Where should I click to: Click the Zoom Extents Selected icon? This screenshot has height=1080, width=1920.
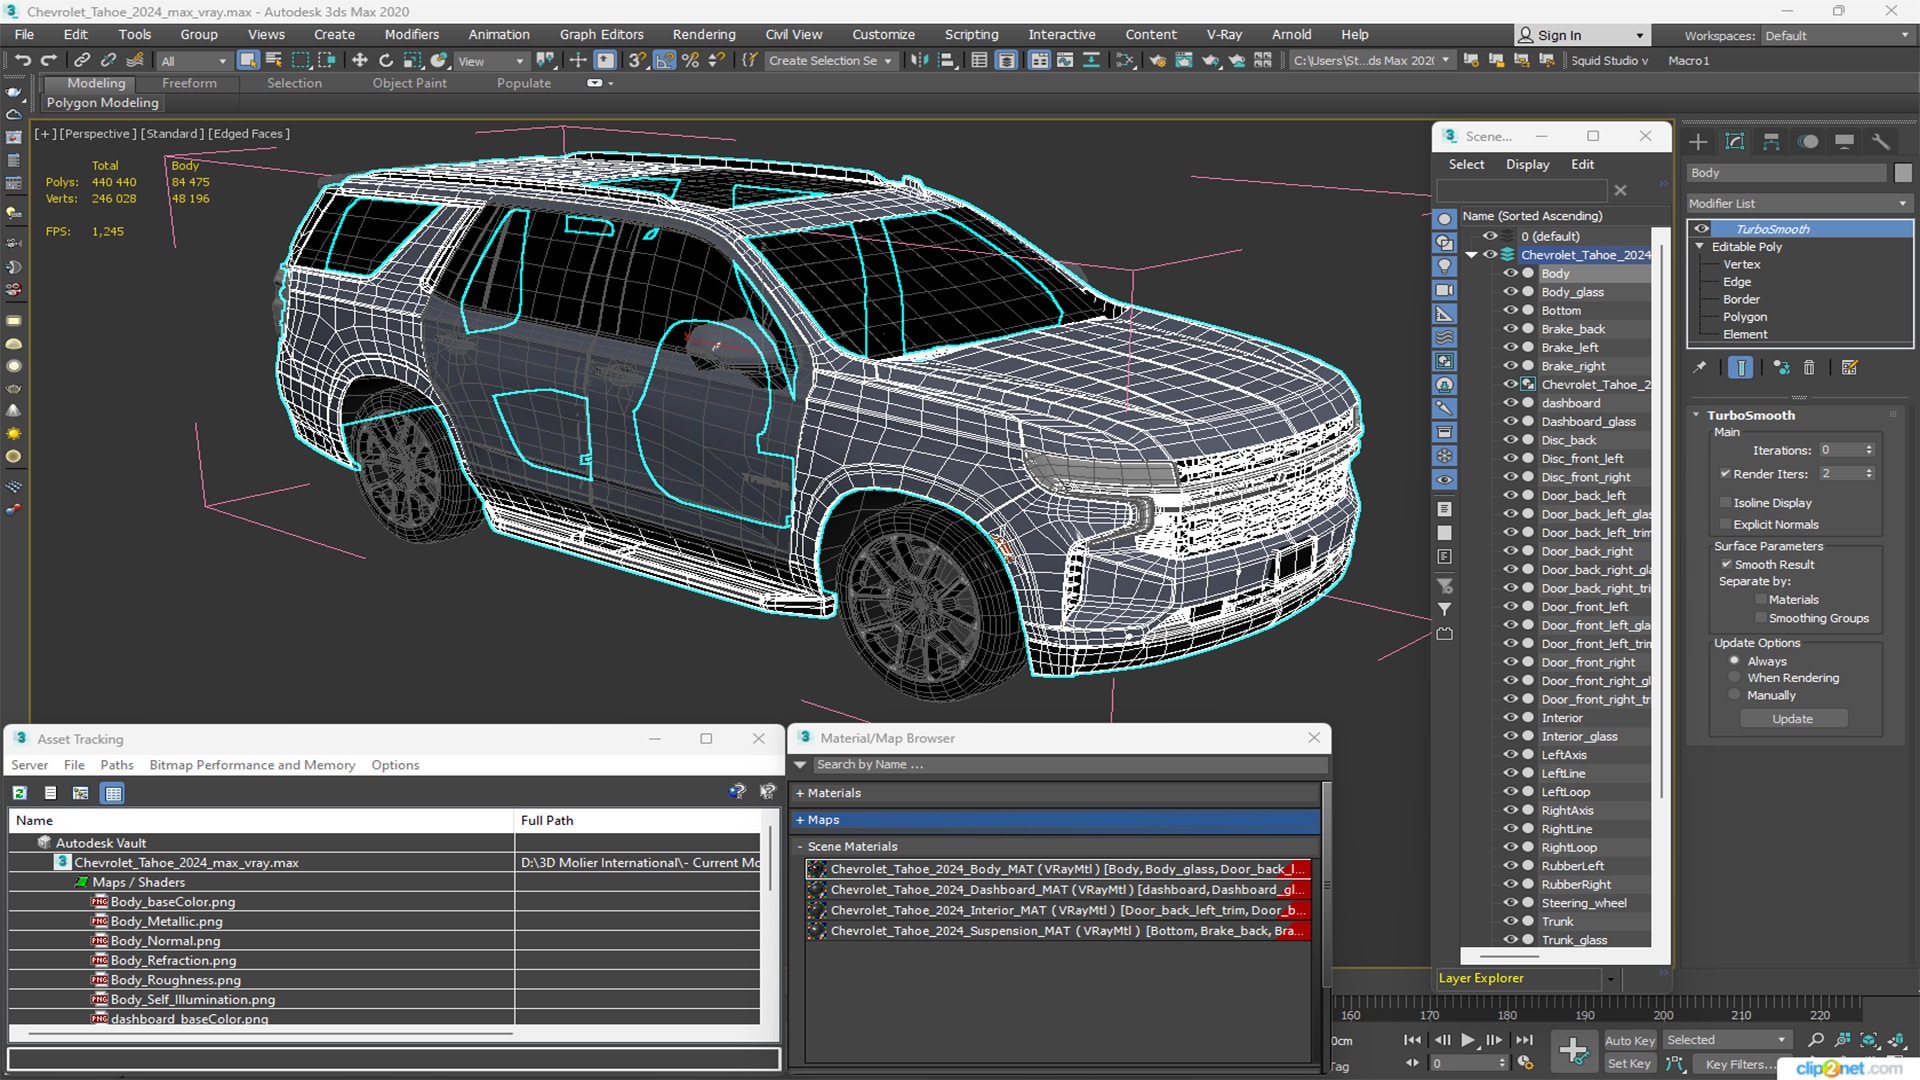point(1868,1040)
